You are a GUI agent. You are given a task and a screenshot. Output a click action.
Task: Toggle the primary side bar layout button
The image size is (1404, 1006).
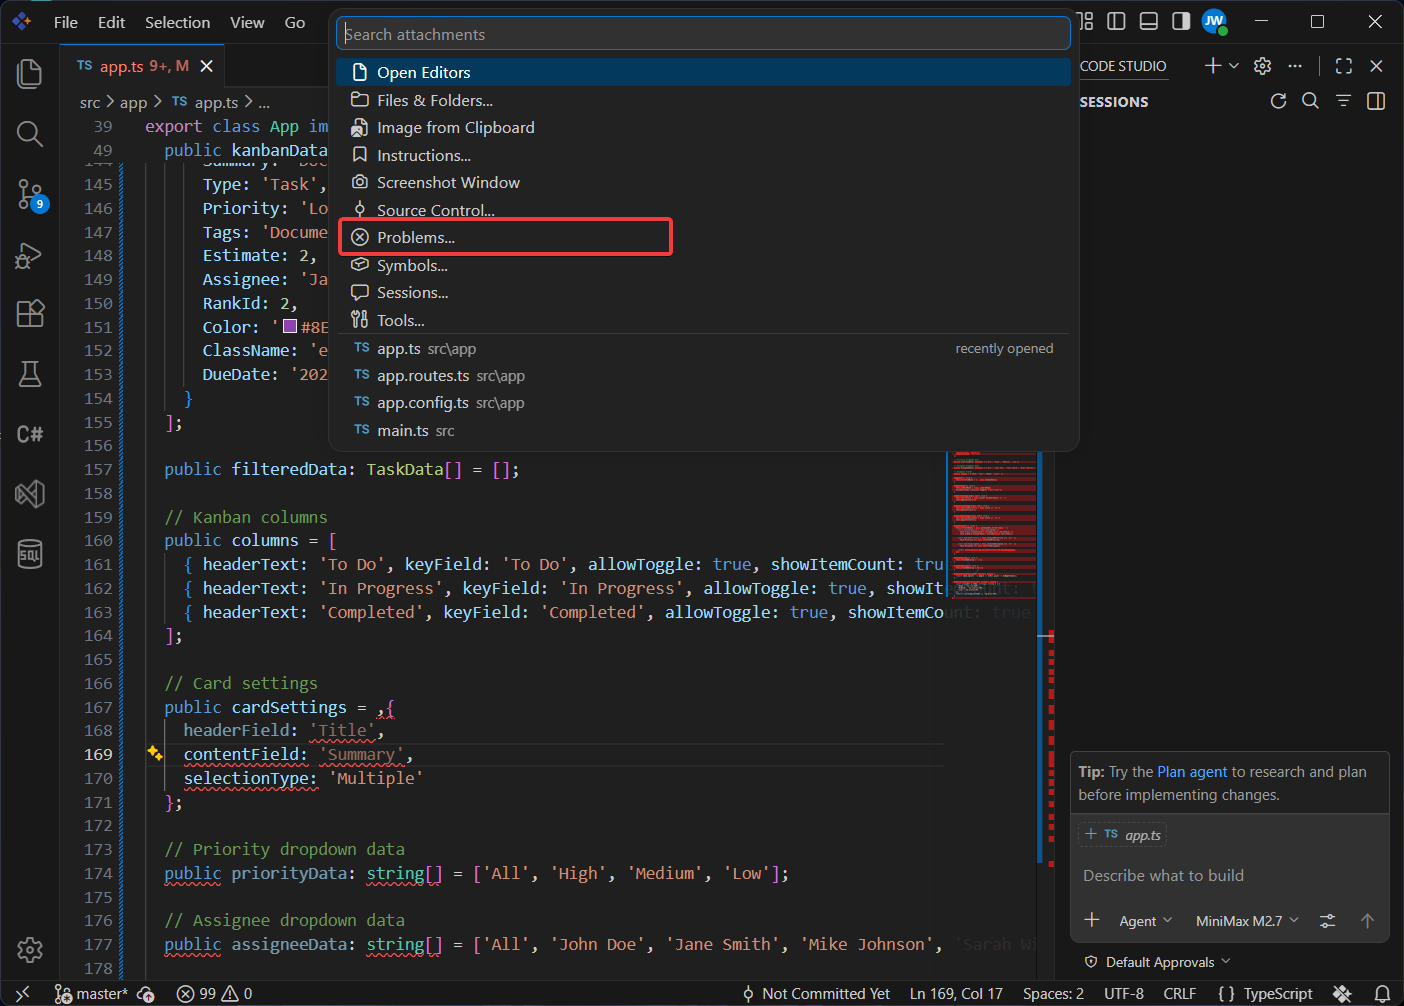click(x=1117, y=21)
